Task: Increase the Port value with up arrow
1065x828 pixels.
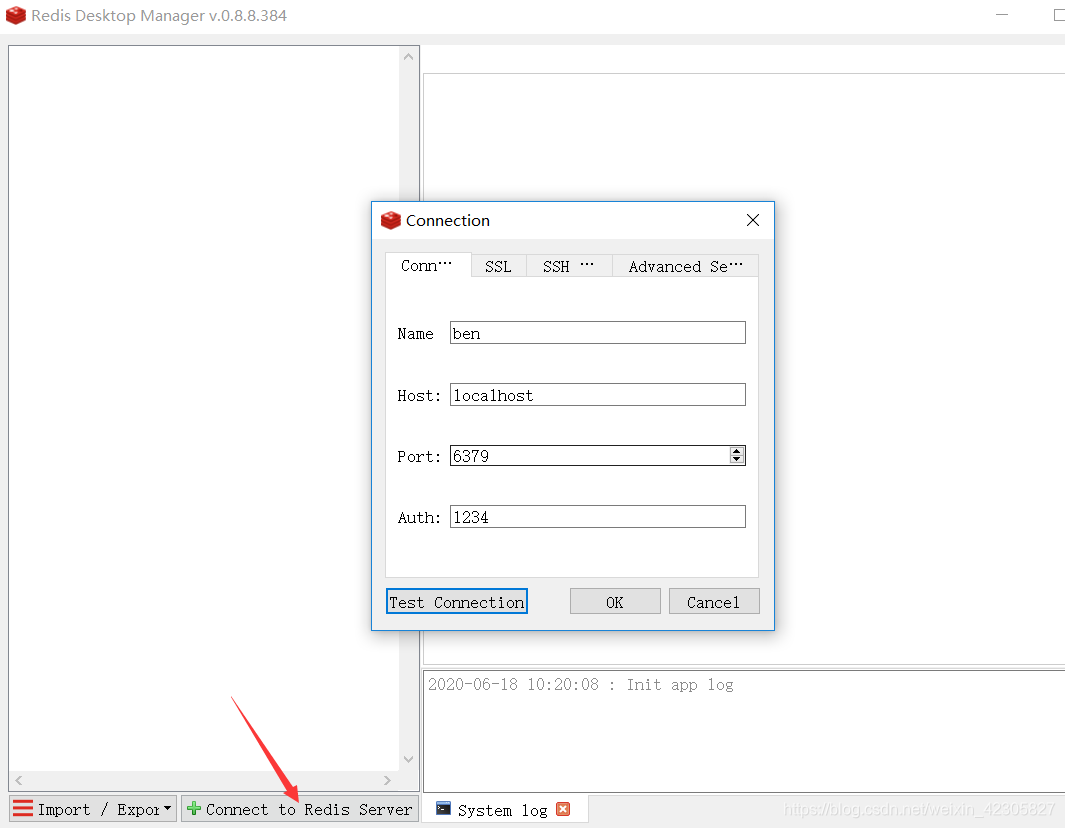Action: tap(737, 451)
